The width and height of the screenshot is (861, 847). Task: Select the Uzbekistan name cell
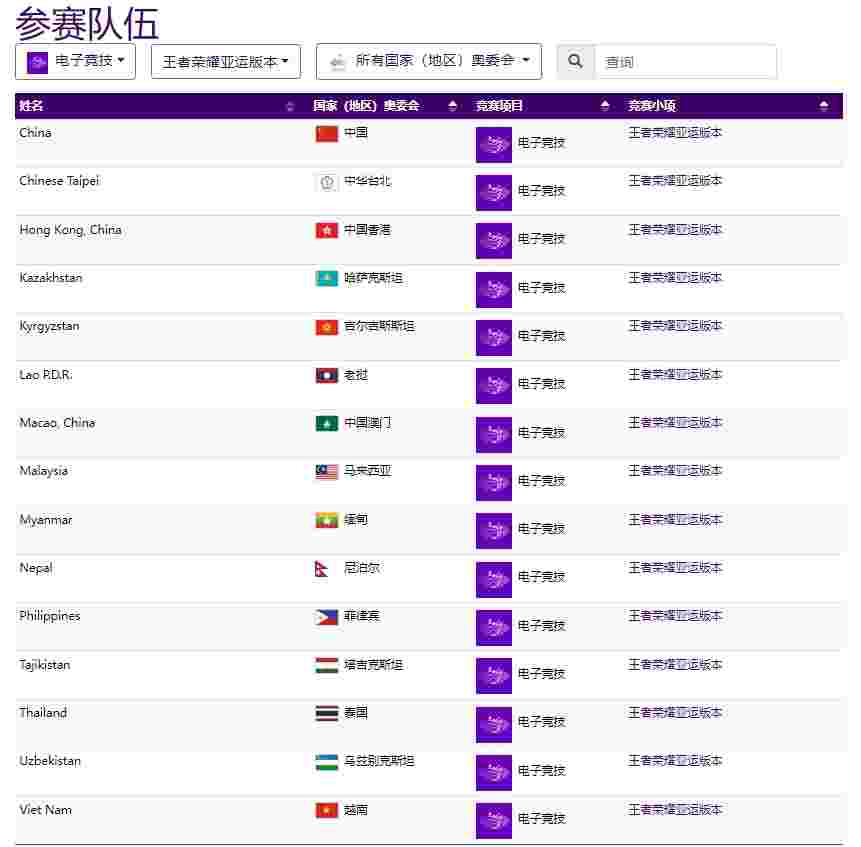tap(50, 761)
